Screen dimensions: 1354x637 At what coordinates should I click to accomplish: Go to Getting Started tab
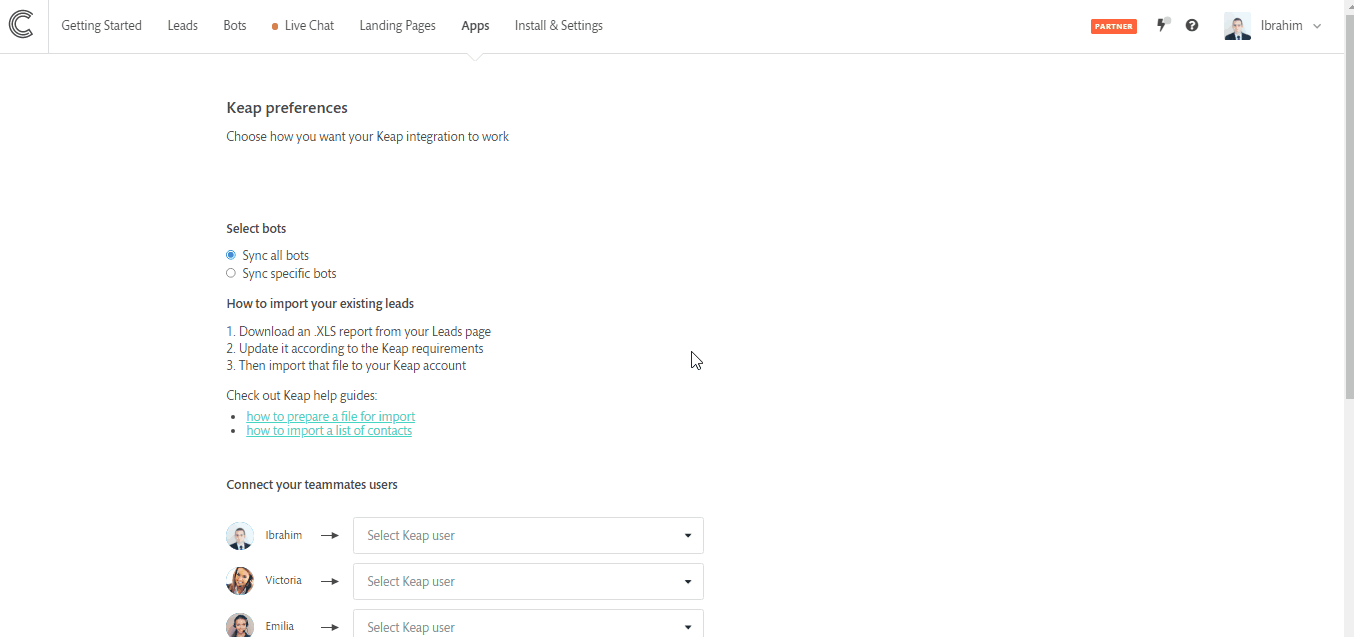pyautogui.click(x=101, y=26)
